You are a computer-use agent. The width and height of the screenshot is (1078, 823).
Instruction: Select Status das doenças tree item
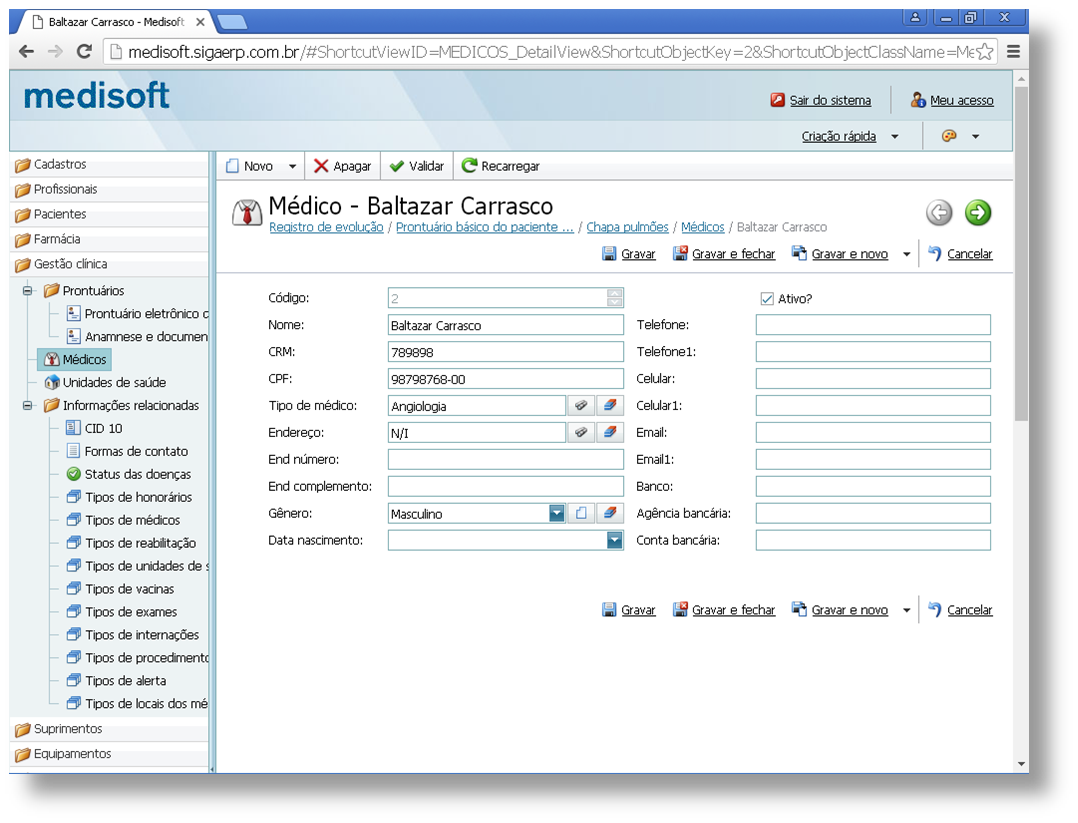coord(129,474)
